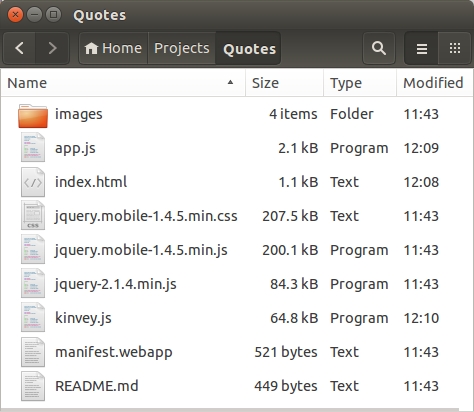Sort files by Type column
The height and width of the screenshot is (412, 474).
tap(360, 83)
